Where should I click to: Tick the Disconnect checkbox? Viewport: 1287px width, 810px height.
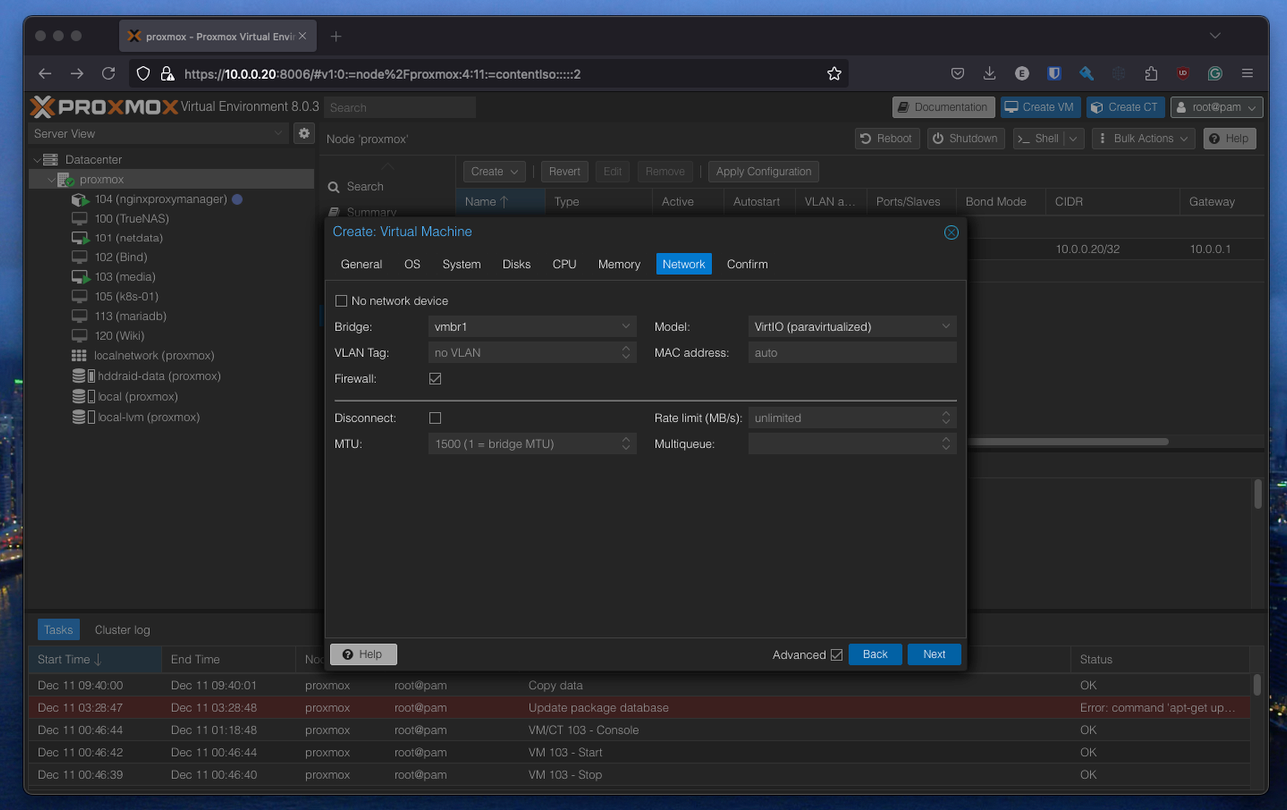[435, 418]
